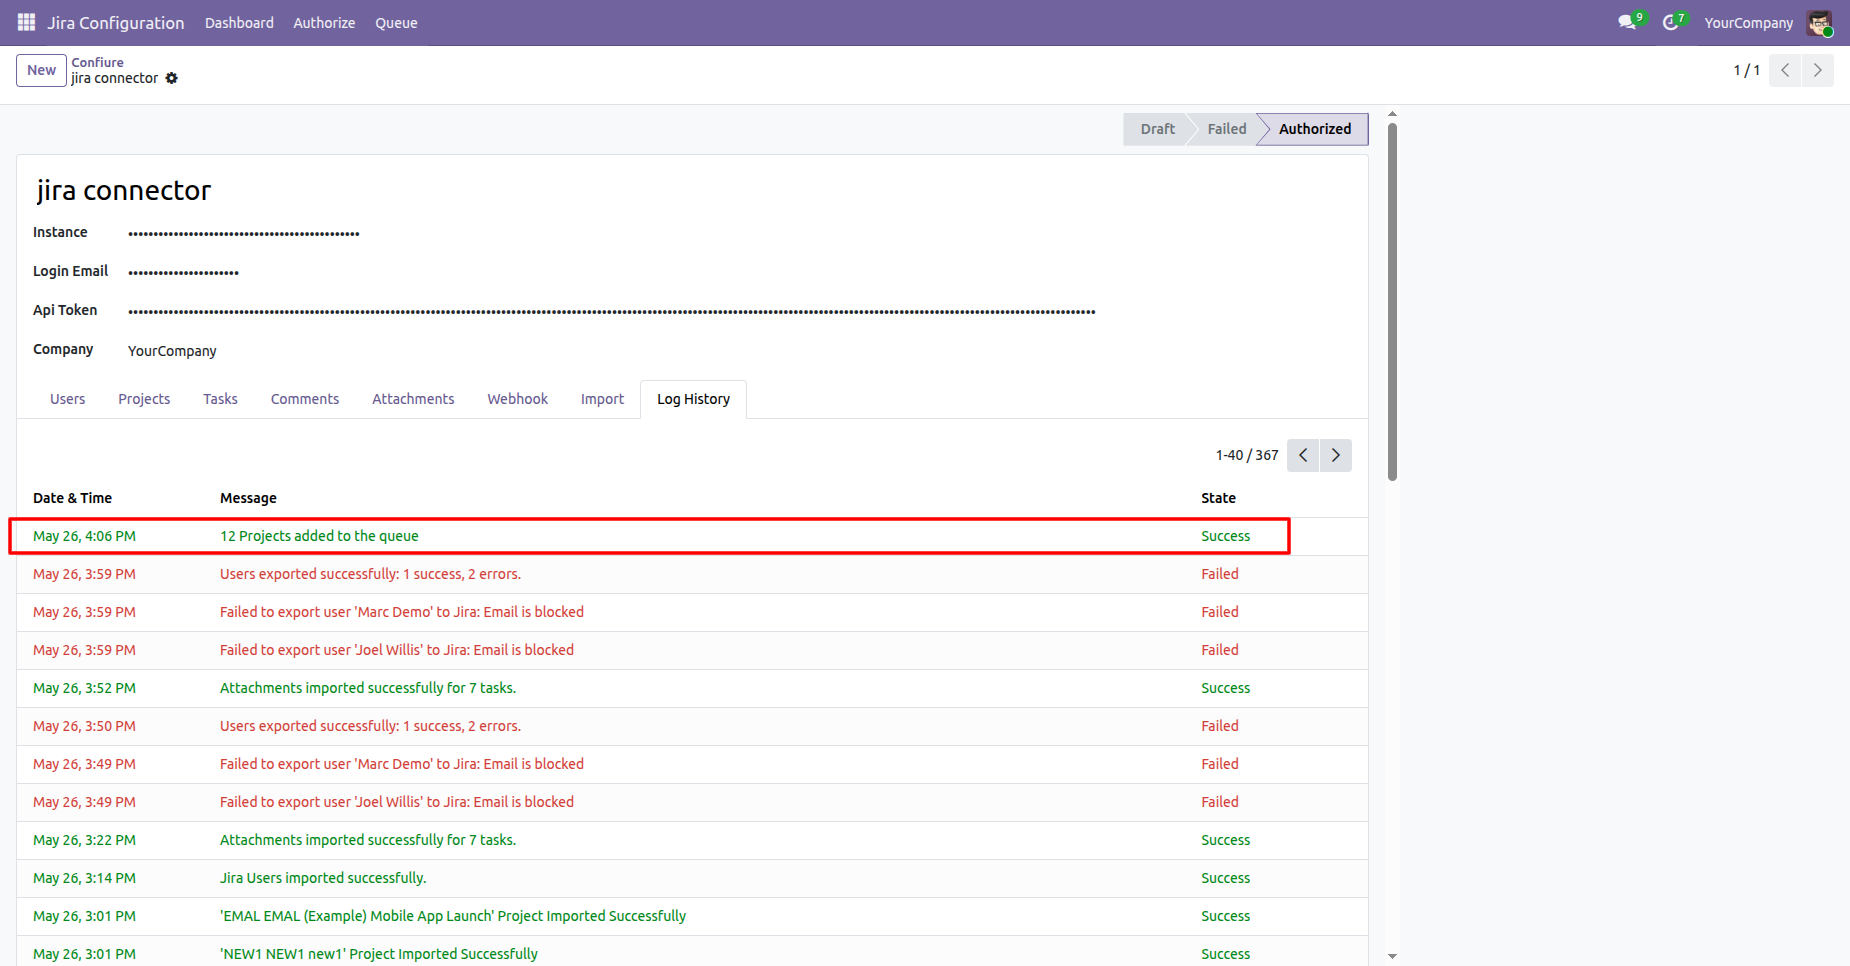Screen dimensions: 1850x966
Task: Open the Company field YourCompany
Action: 172,351
